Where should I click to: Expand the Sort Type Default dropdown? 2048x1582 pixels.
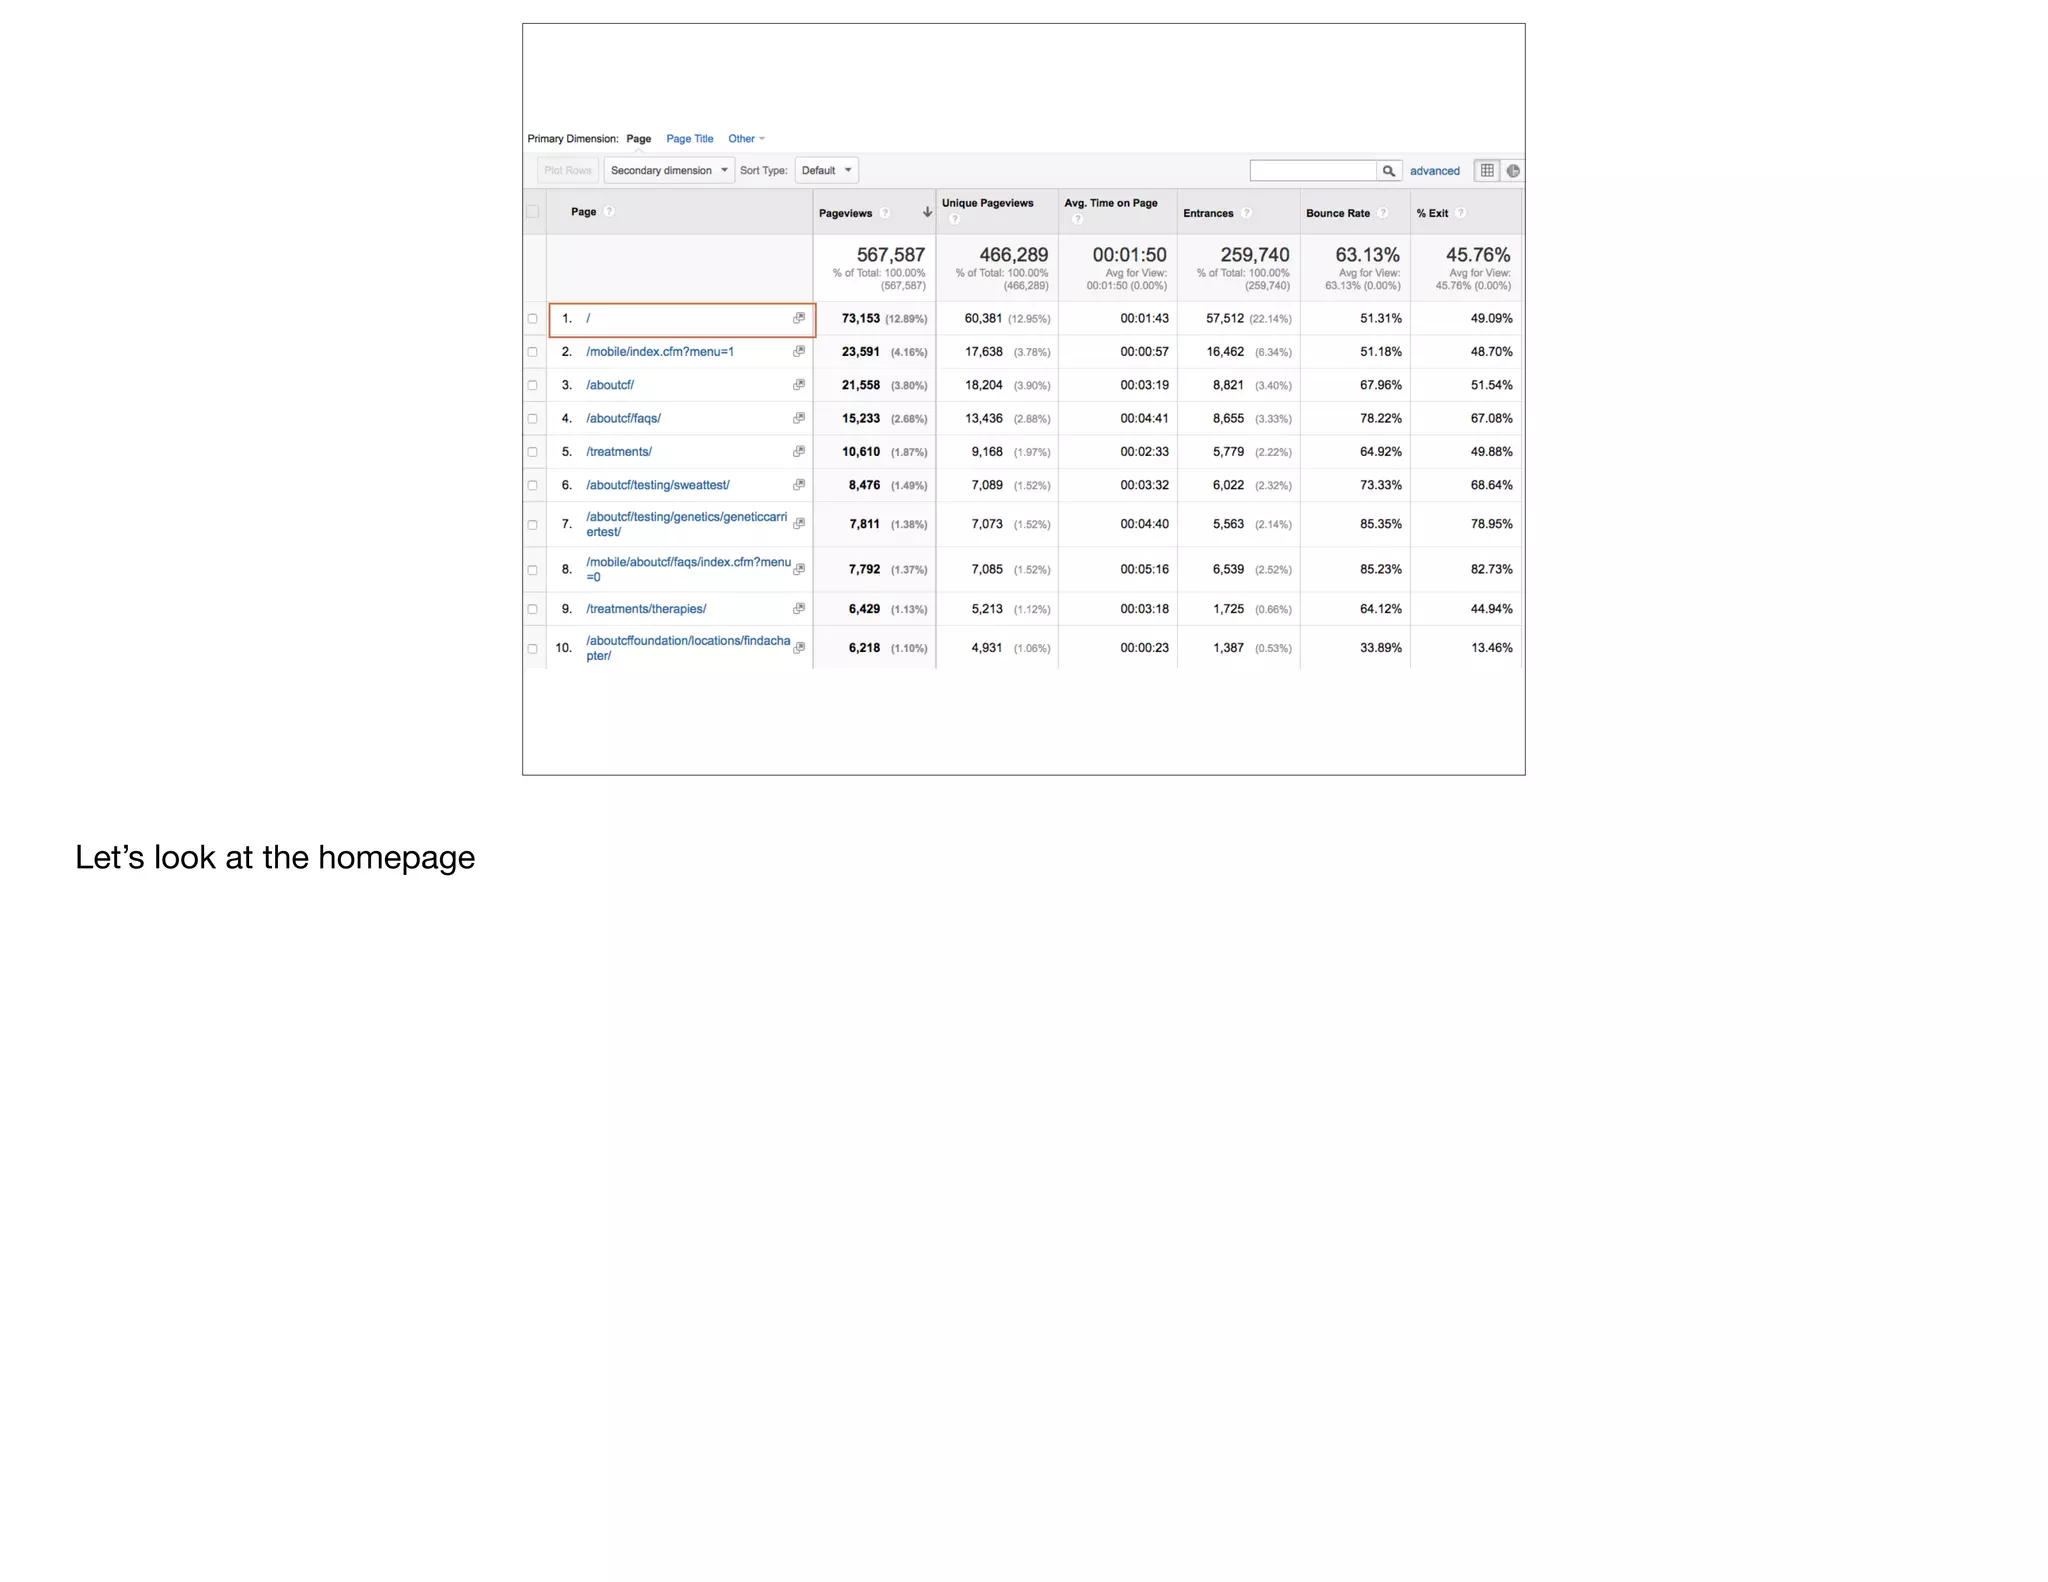826,171
